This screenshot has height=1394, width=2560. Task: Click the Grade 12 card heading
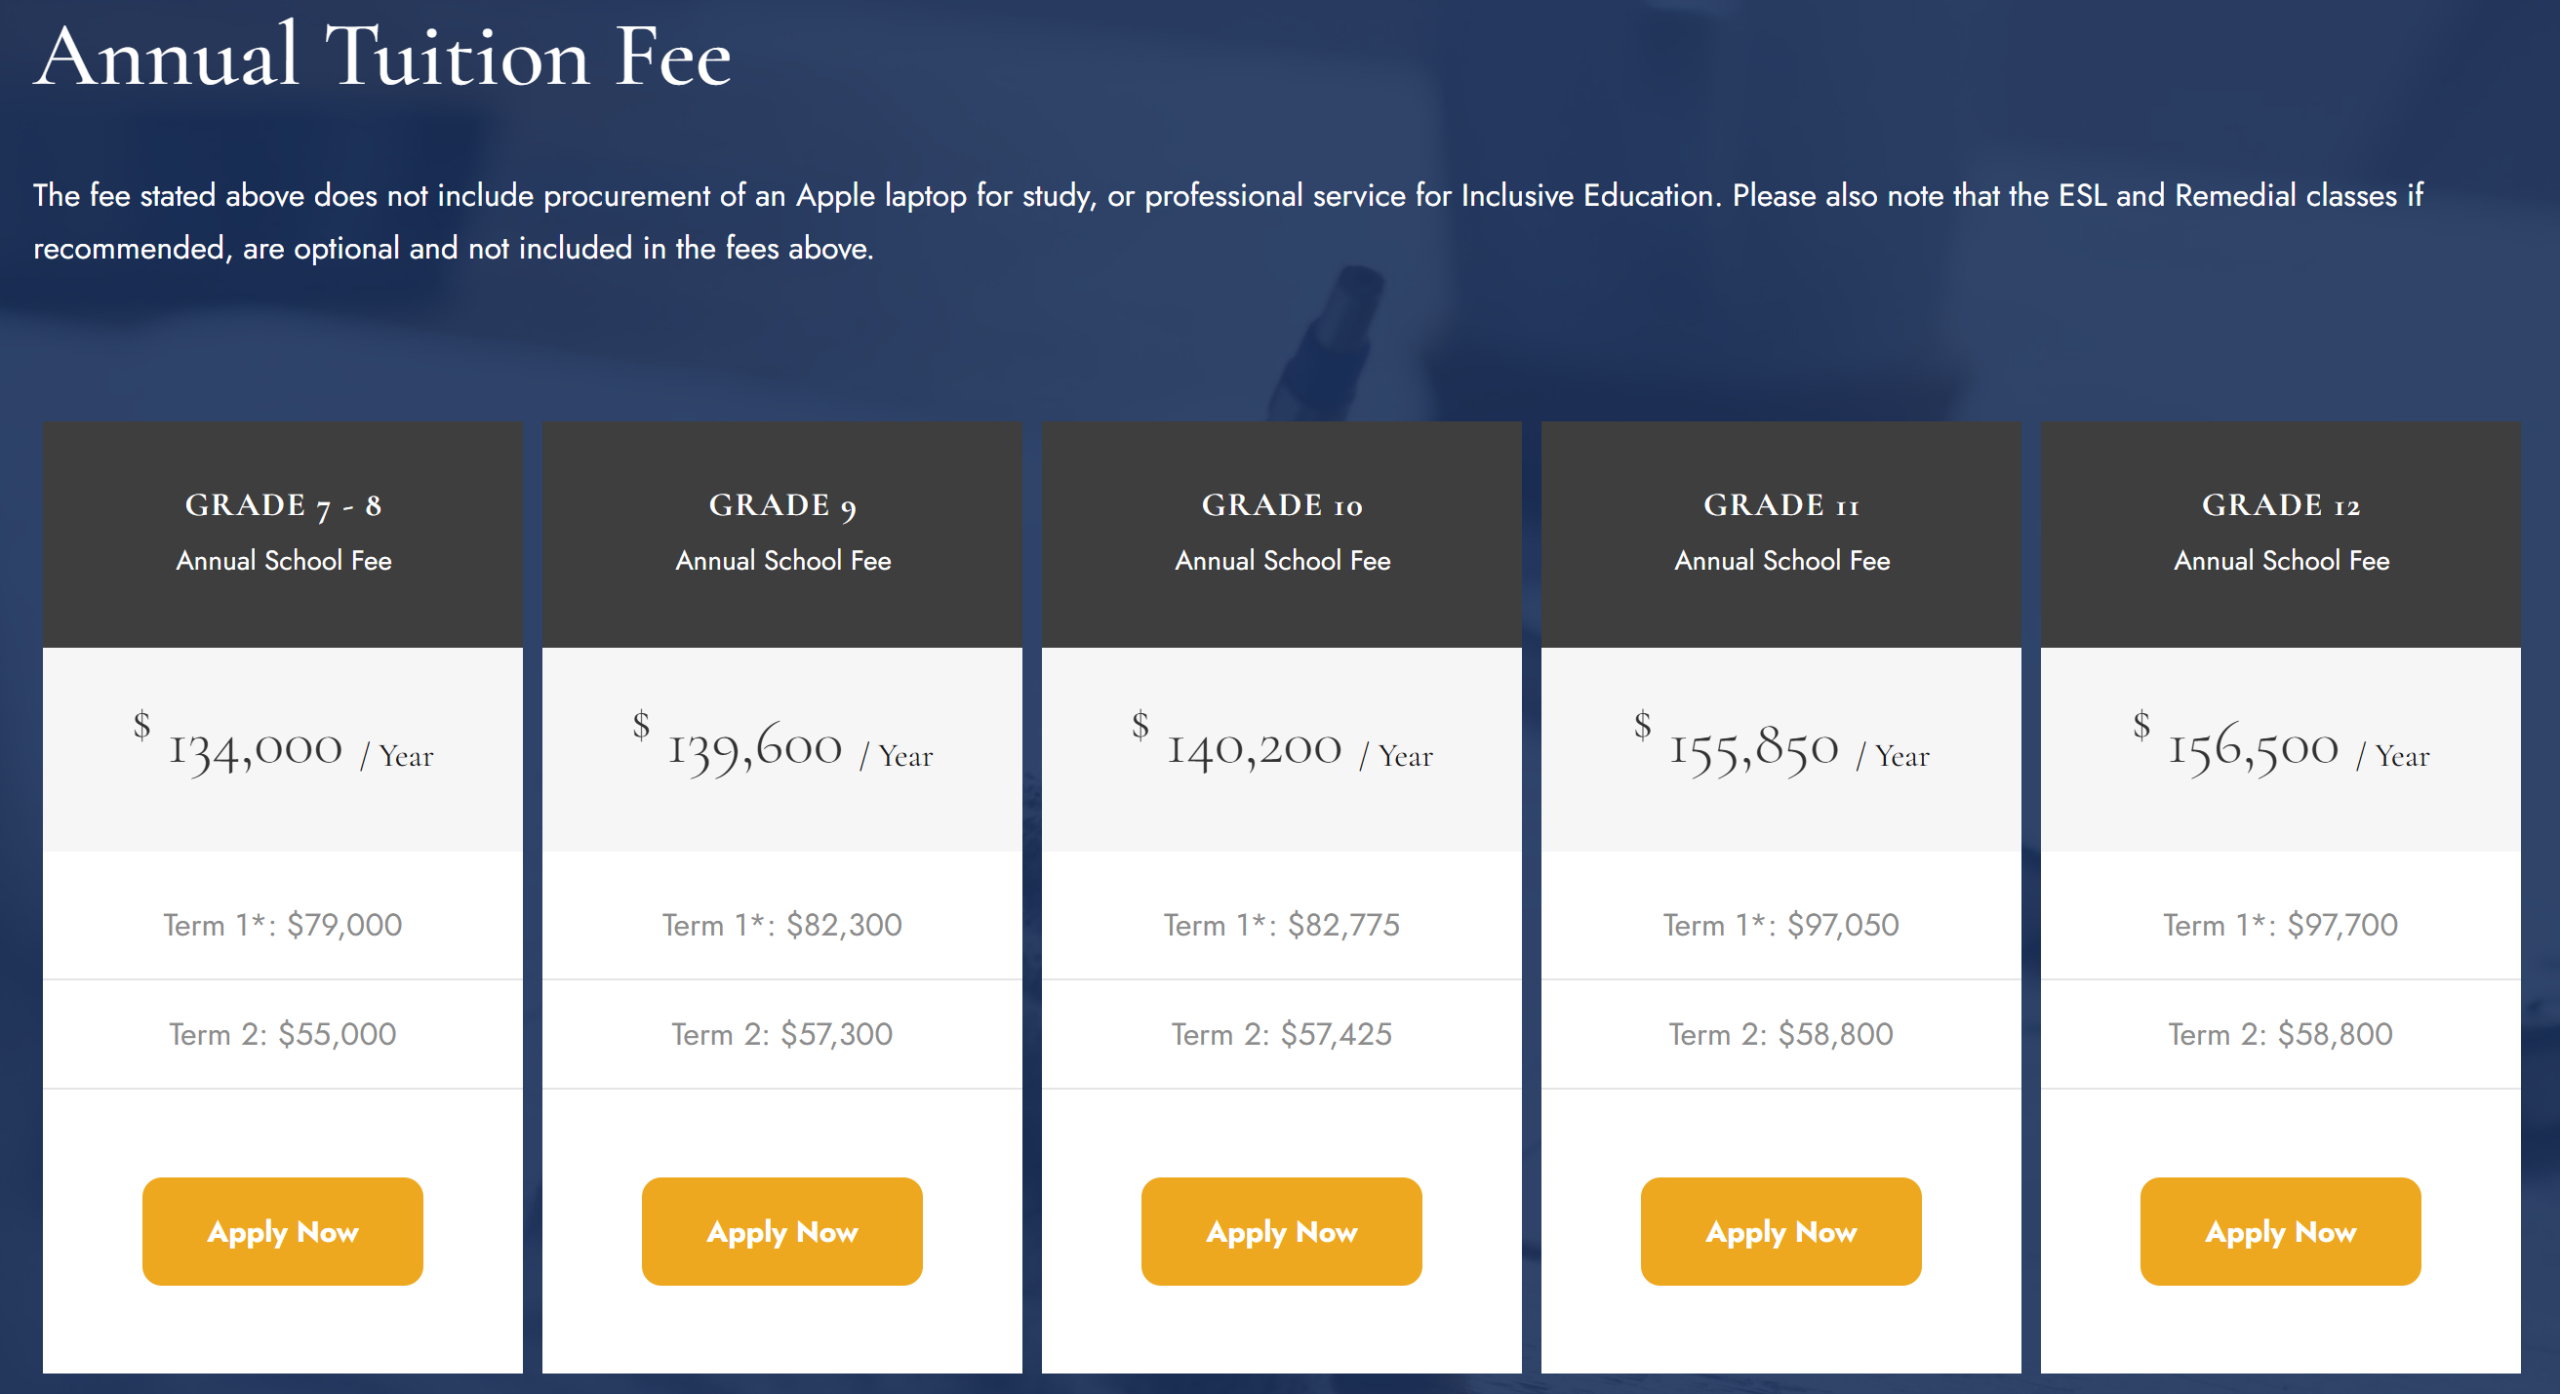click(2280, 506)
